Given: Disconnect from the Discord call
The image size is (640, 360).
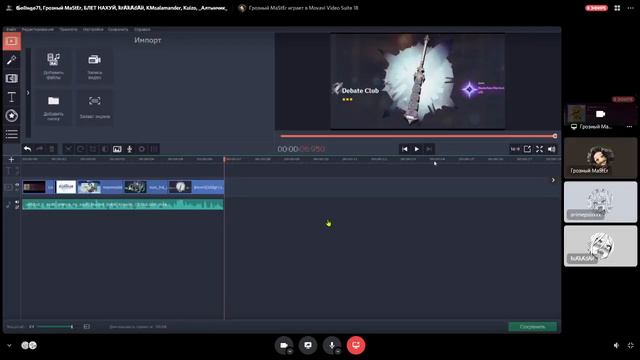Looking at the screenshot, I should pos(356,345).
